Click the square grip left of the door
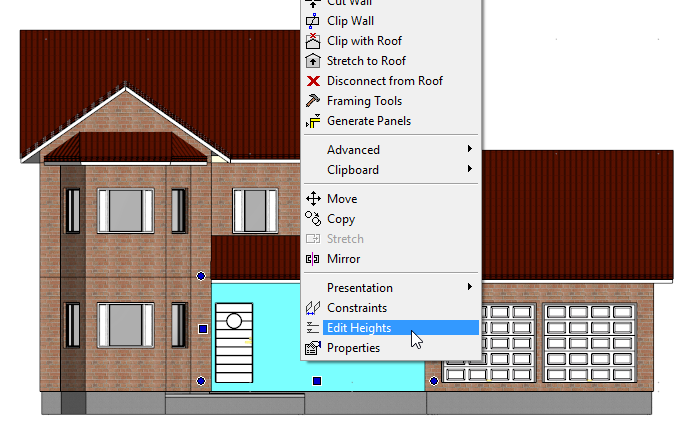Screen dimensions: 699x440 tap(203, 329)
